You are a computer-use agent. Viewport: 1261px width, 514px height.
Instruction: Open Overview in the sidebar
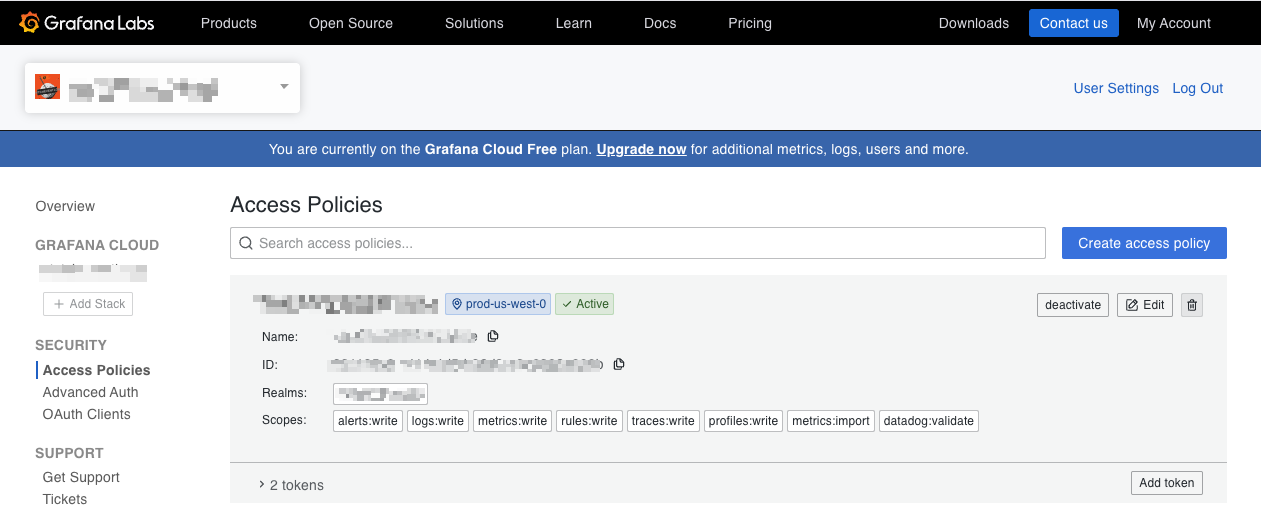tap(65, 206)
